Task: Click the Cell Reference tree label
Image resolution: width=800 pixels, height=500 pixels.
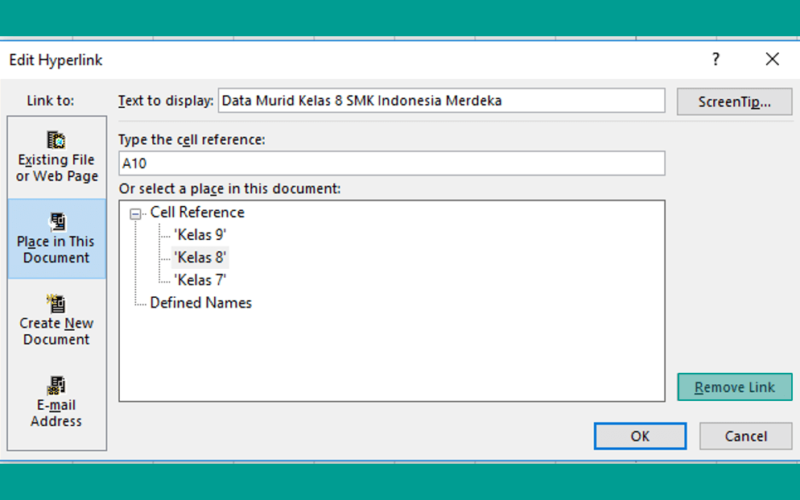Action: (197, 212)
